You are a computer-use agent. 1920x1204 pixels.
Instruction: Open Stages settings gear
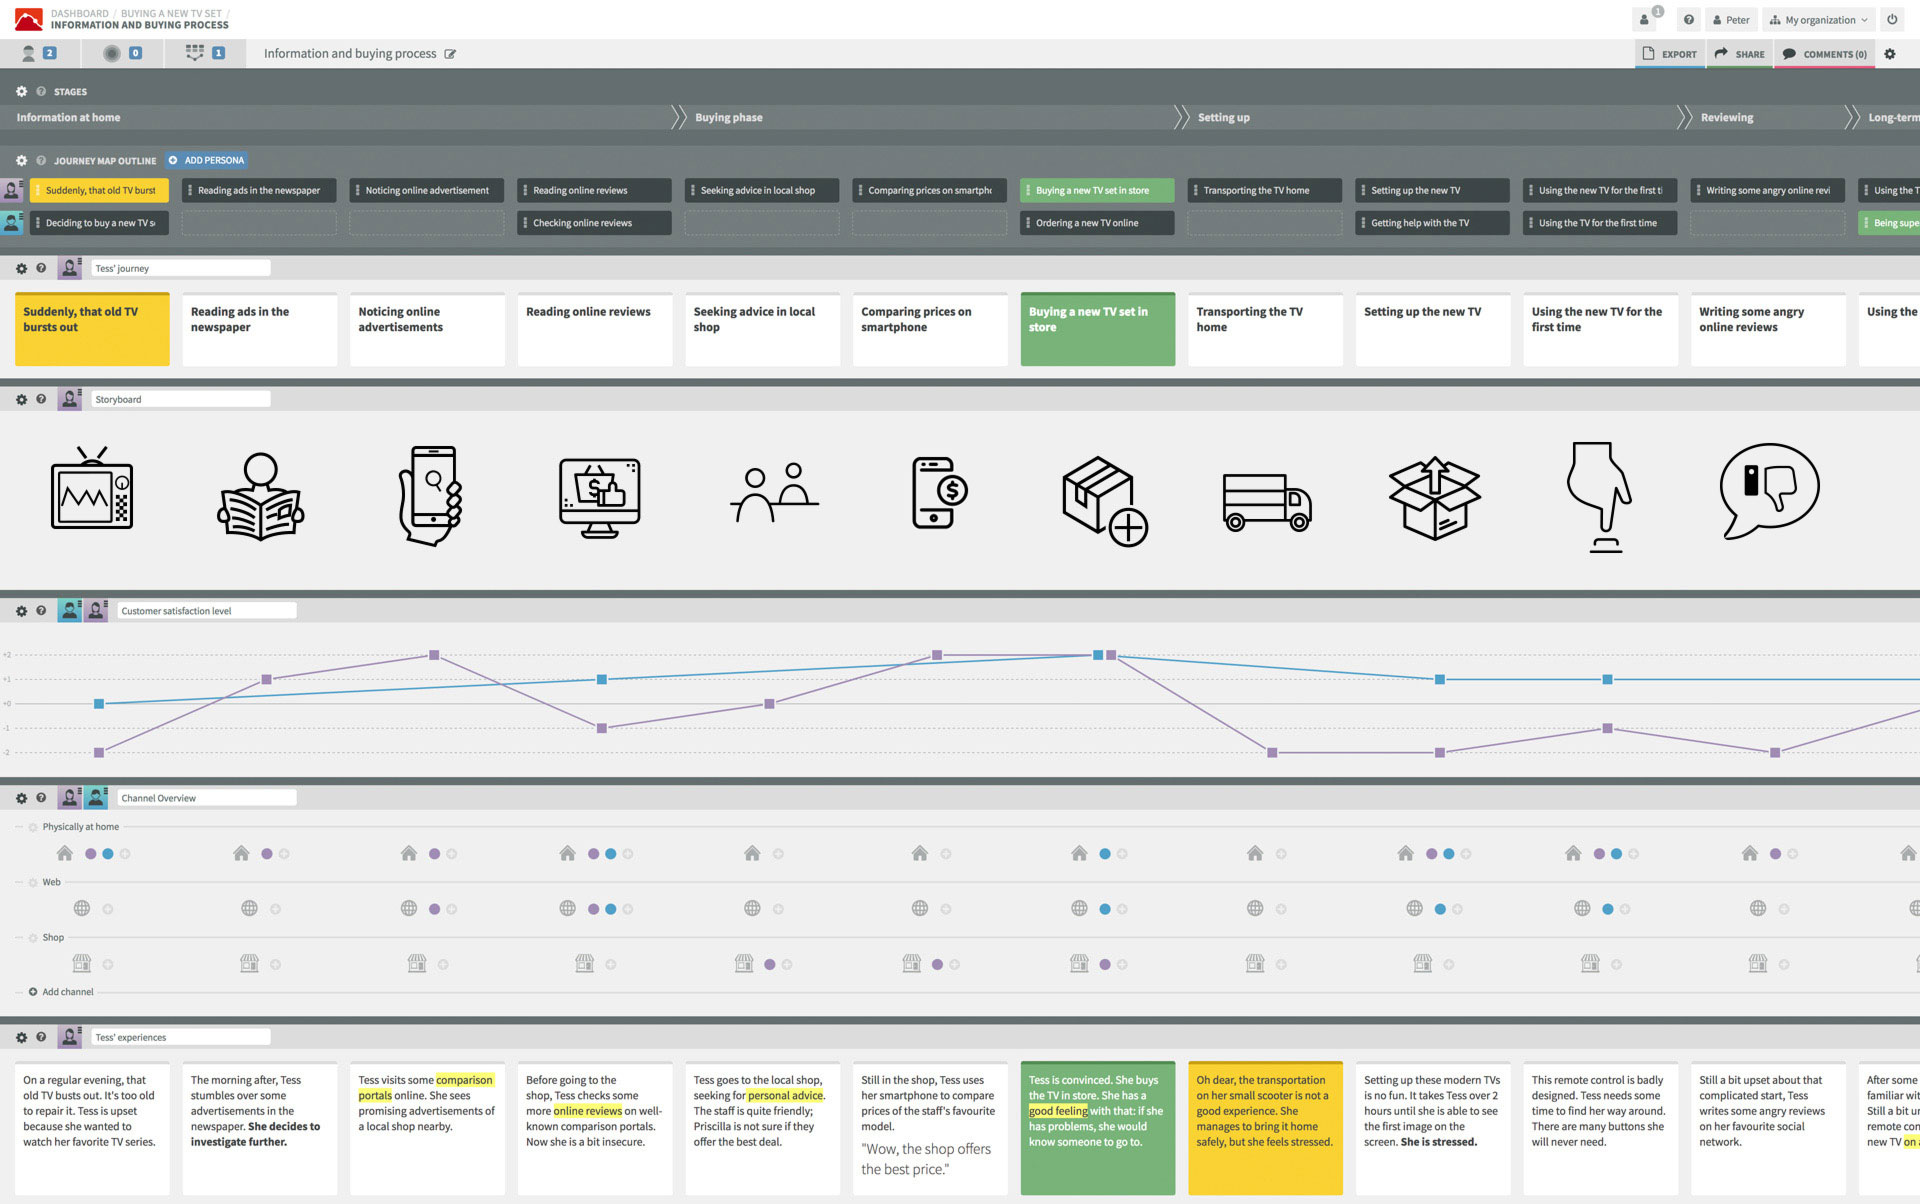pyautogui.click(x=21, y=91)
